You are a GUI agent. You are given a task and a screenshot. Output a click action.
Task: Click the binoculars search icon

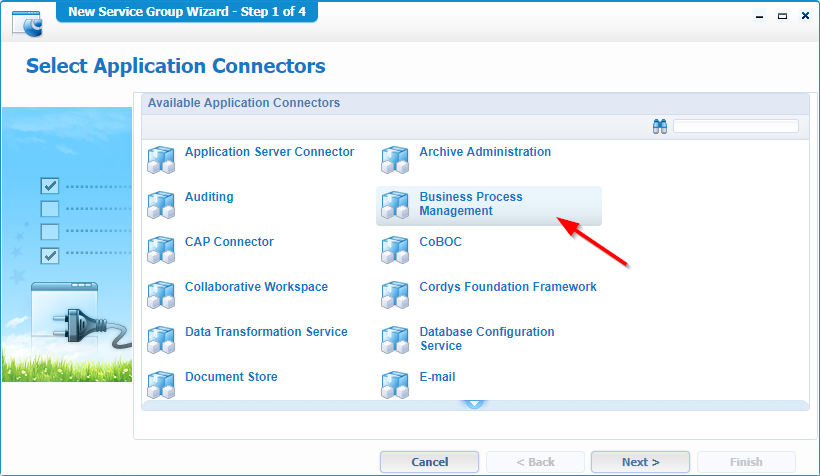pyautogui.click(x=660, y=127)
